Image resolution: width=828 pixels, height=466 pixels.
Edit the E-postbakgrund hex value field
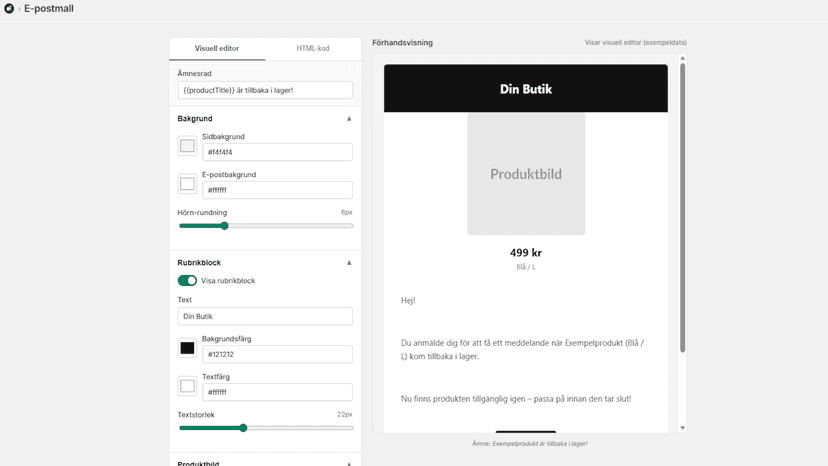(277, 190)
